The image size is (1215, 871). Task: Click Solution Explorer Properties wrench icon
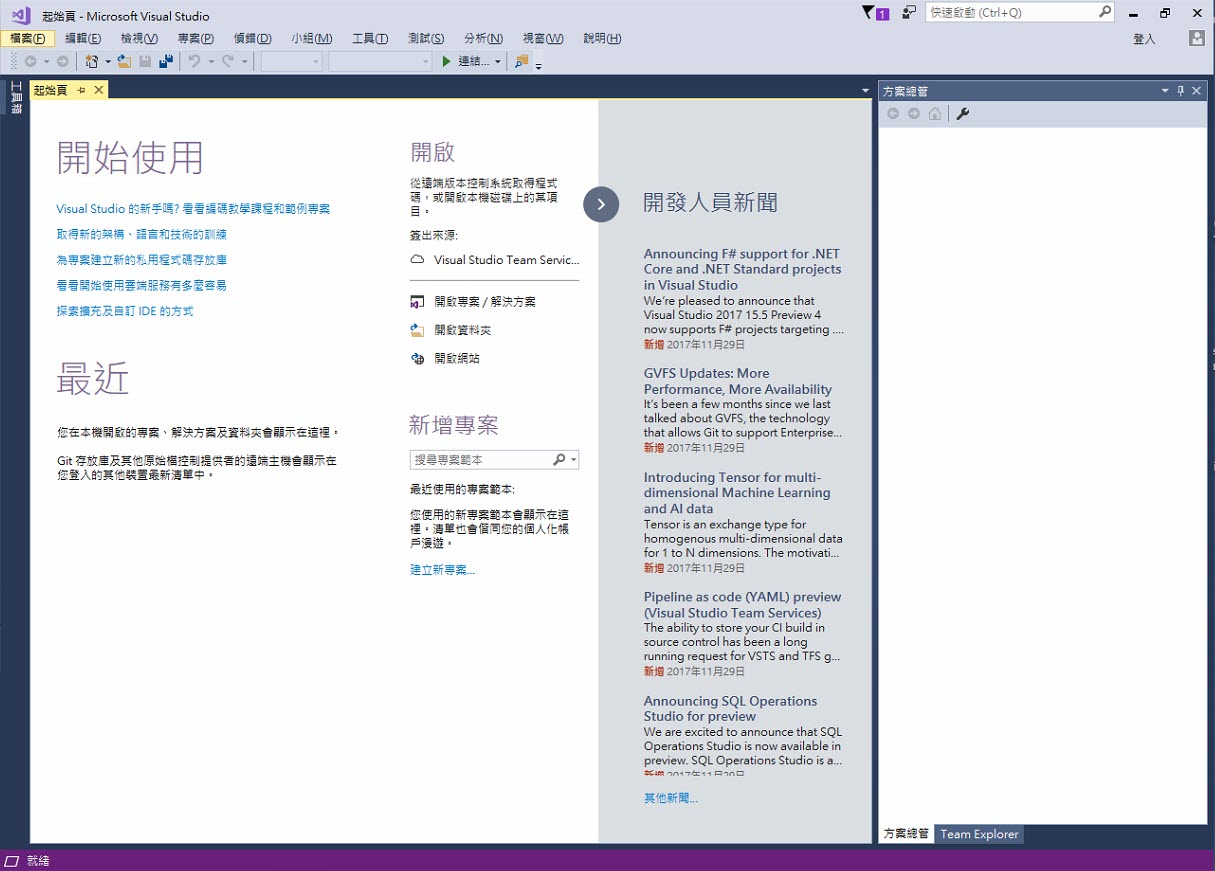963,114
